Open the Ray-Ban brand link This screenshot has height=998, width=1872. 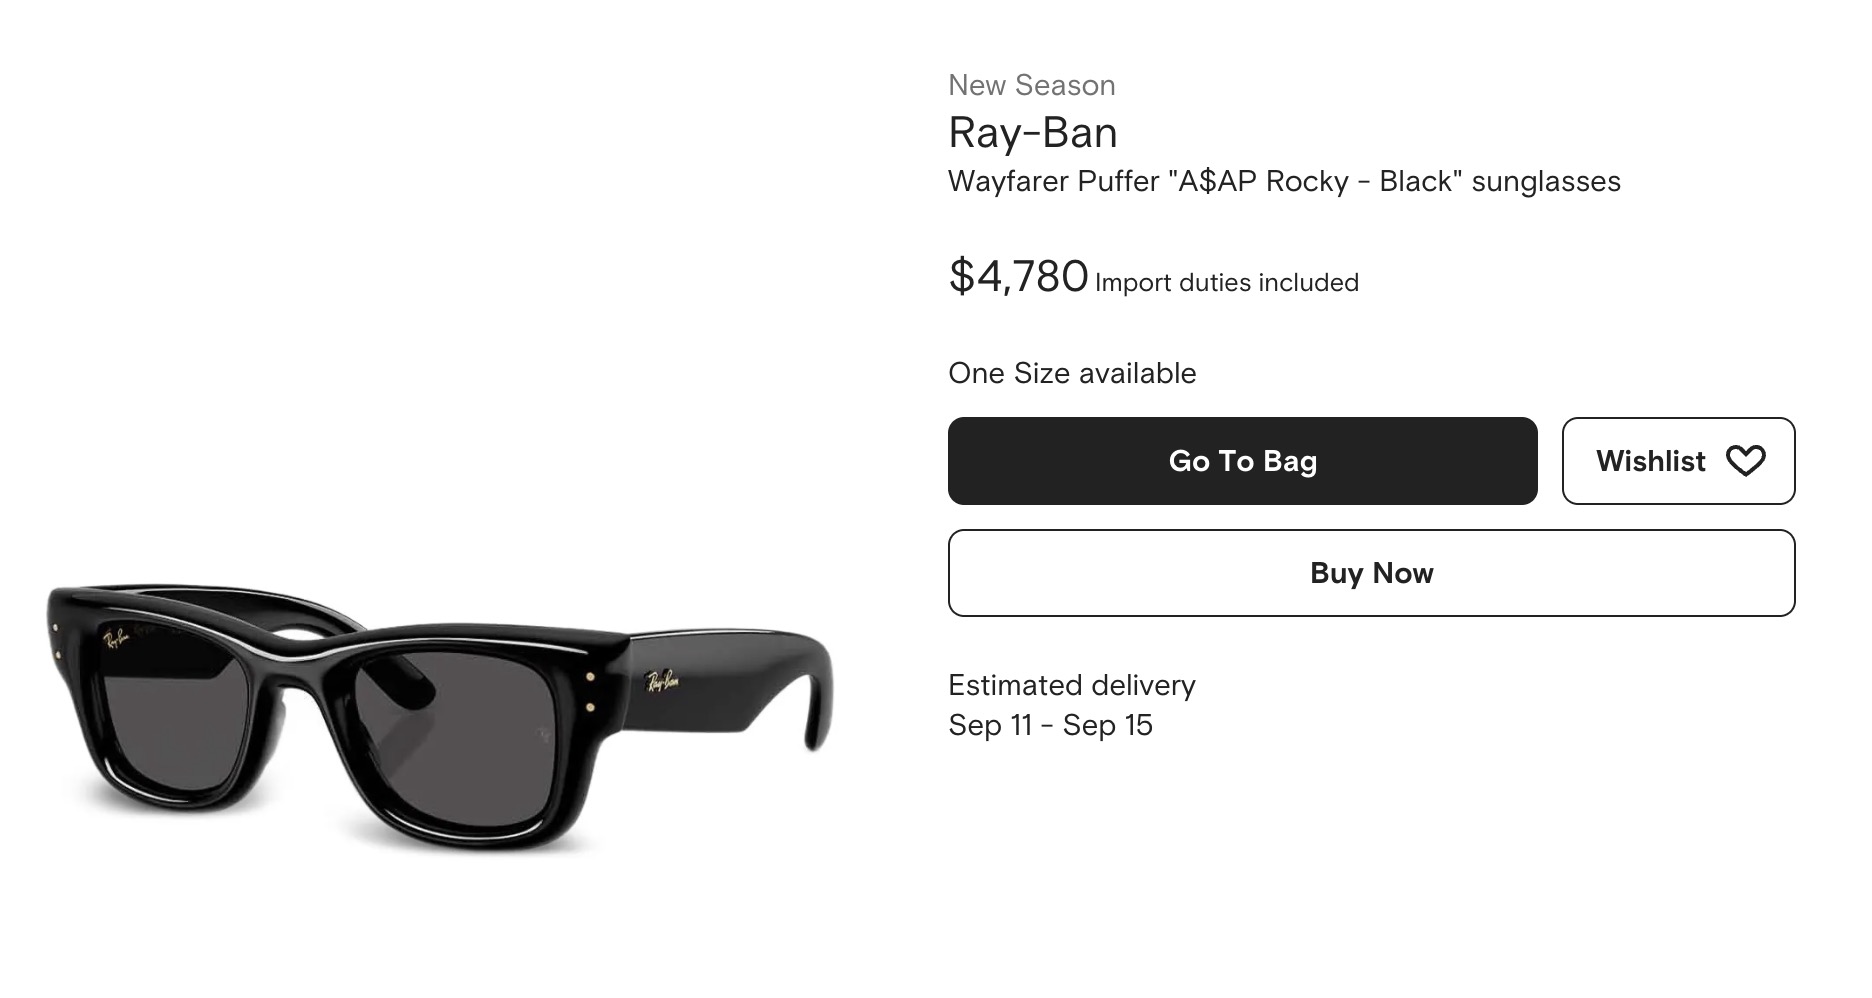click(1032, 133)
